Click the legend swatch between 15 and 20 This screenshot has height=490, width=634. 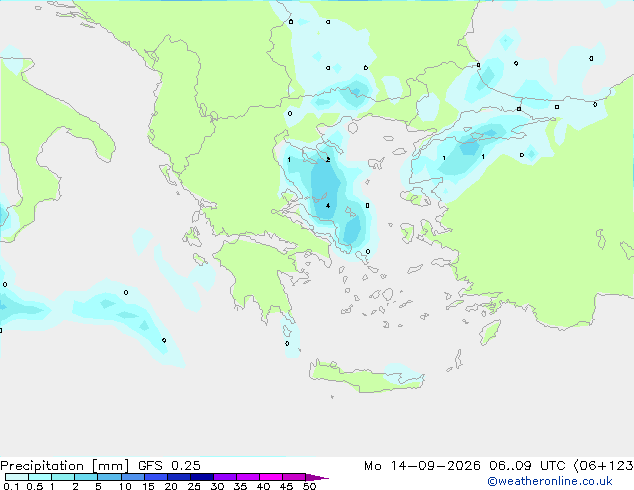(156, 477)
